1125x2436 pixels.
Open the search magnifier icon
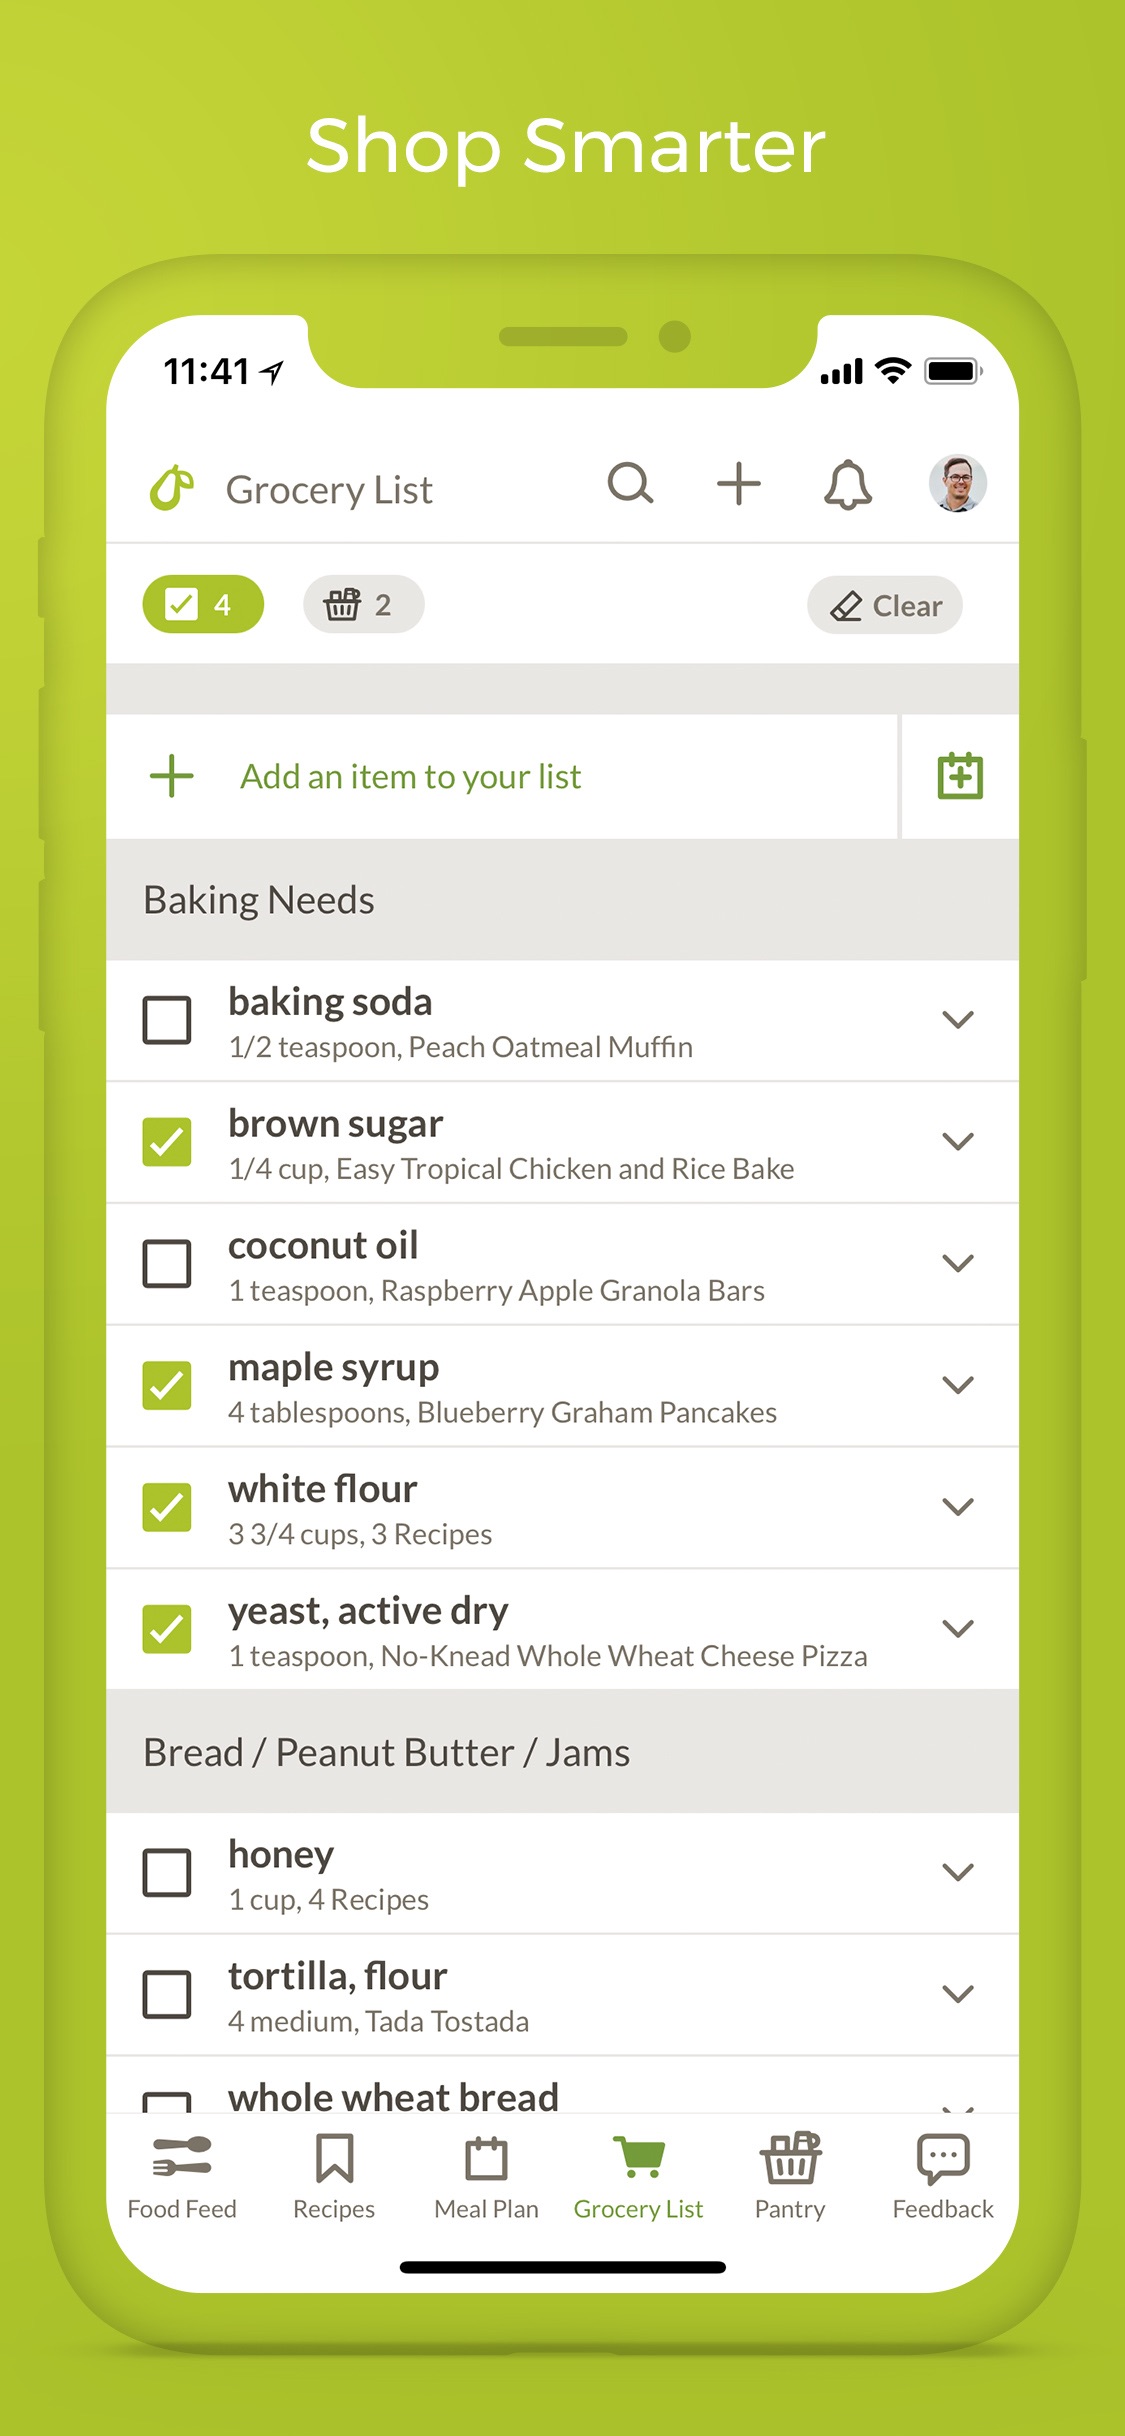[x=630, y=484]
